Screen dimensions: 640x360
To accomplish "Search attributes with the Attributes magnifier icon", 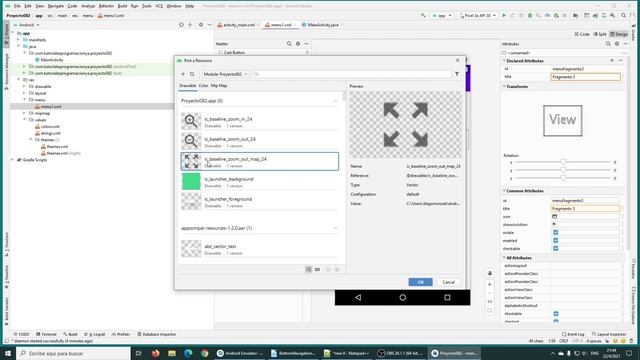I will click(x=608, y=44).
